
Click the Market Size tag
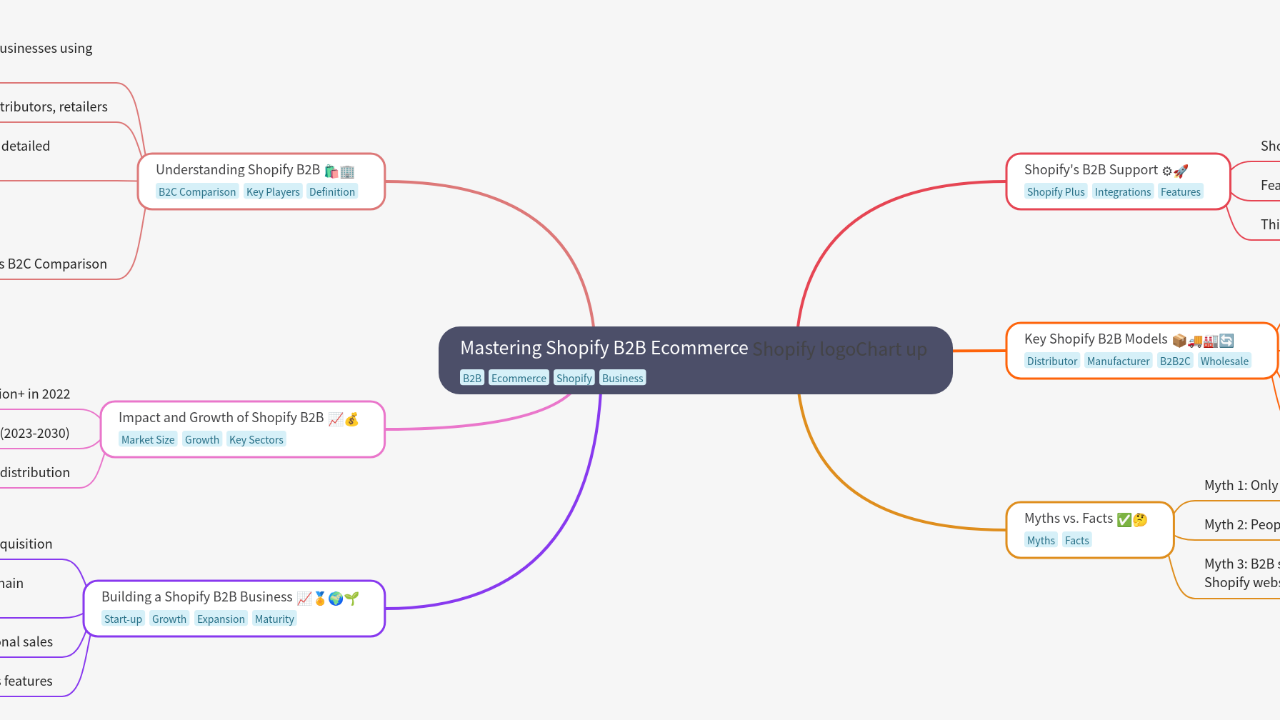click(x=148, y=440)
